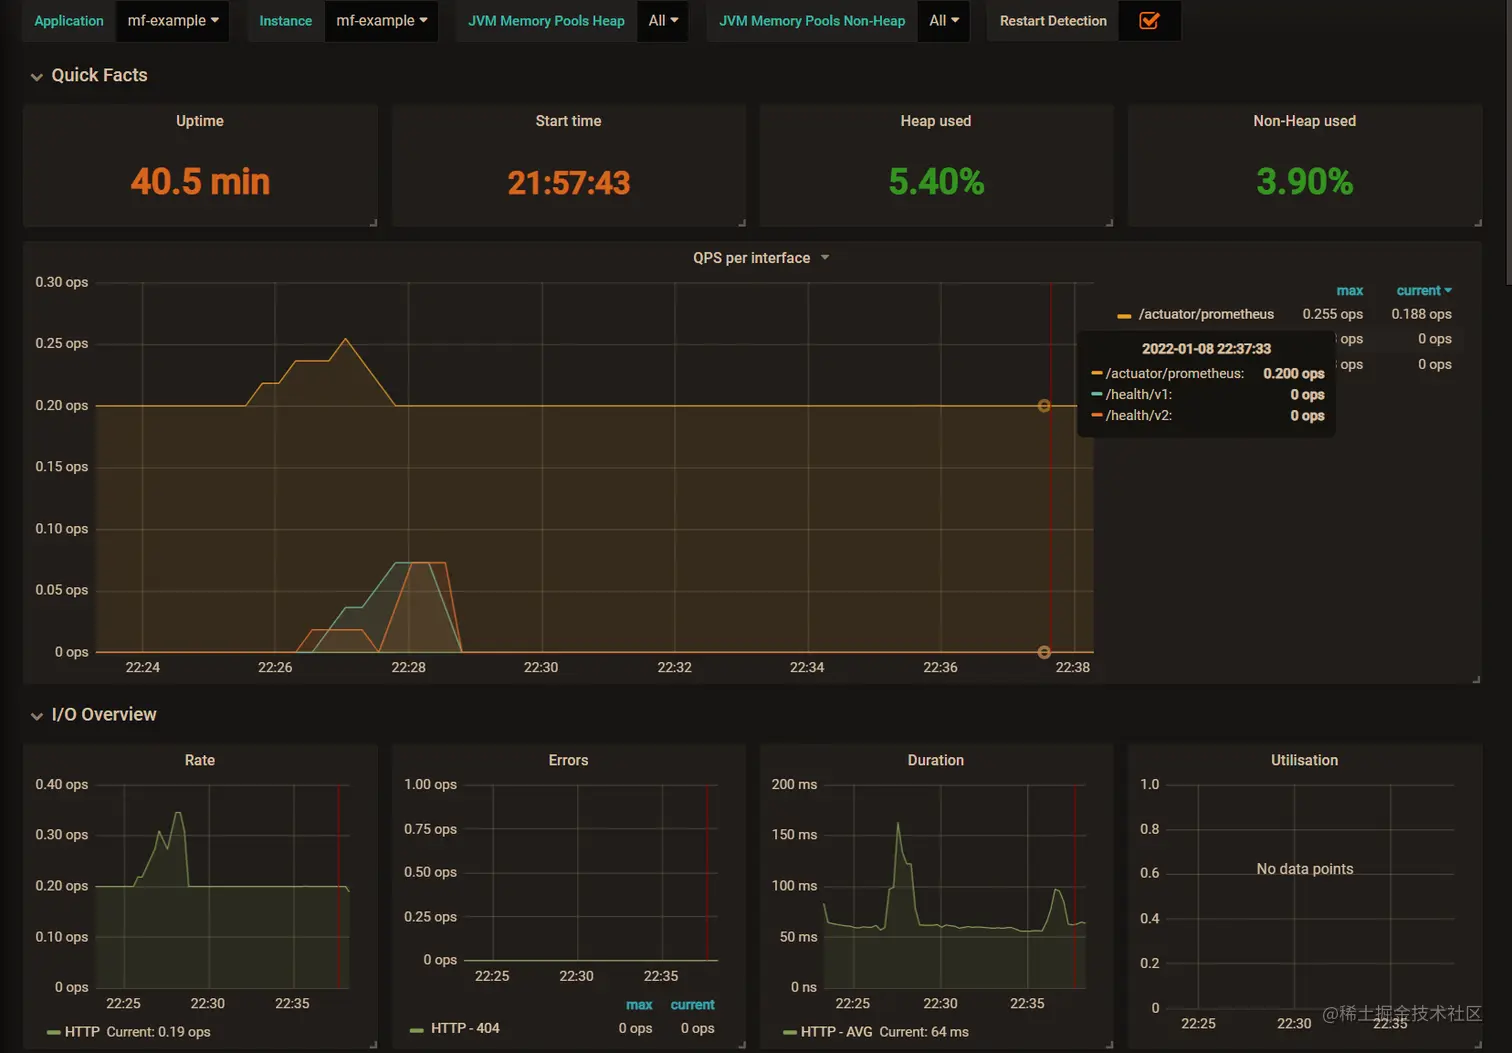Screen dimensions: 1512x1053
Task: Sort the QPS legend by max column
Action: click(x=1349, y=290)
